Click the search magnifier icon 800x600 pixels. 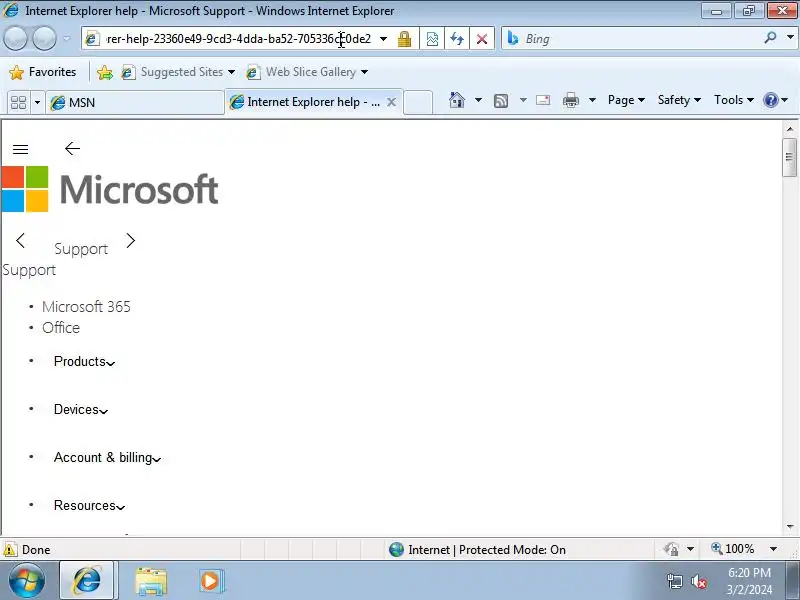[770, 38]
